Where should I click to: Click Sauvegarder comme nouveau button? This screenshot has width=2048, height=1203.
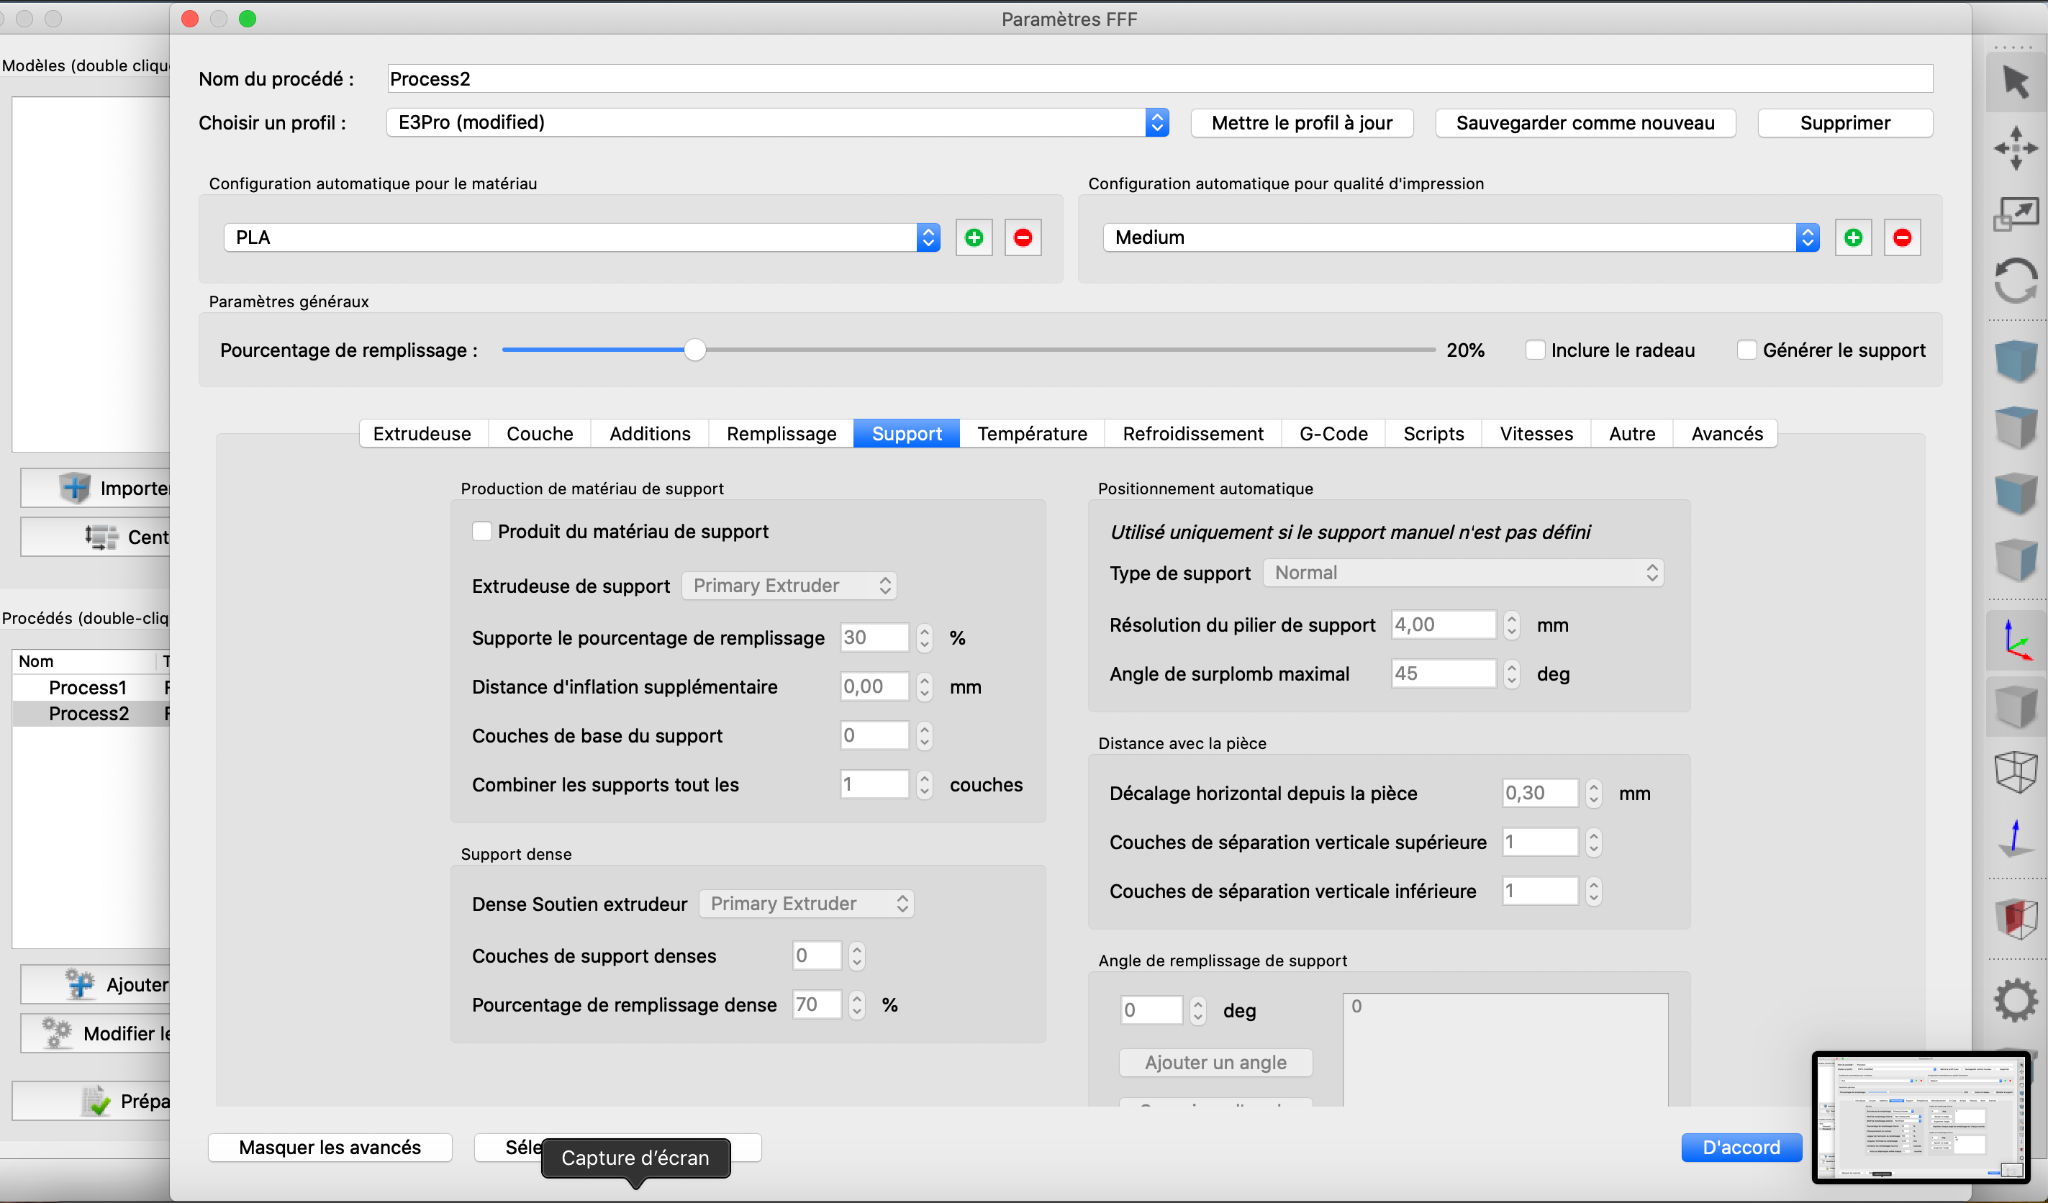coord(1585,123)
